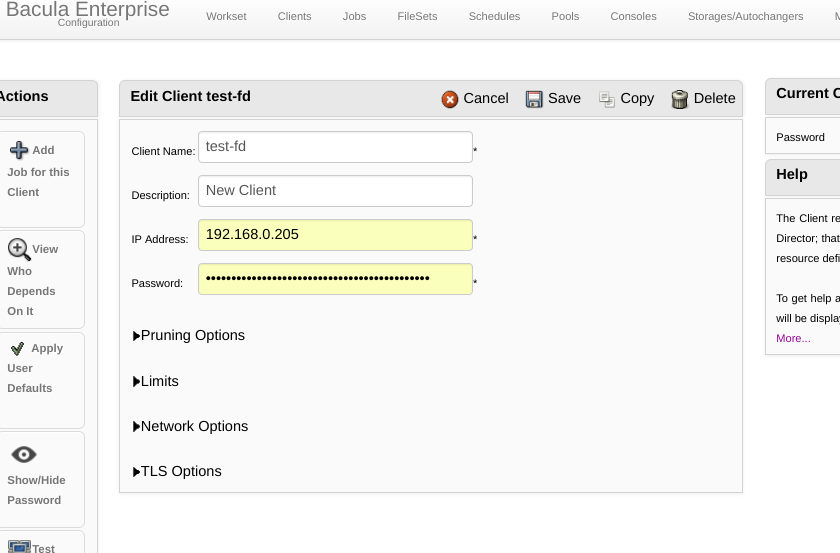
Task: Click Show/Hide Password action label
Action: (36, 490)
